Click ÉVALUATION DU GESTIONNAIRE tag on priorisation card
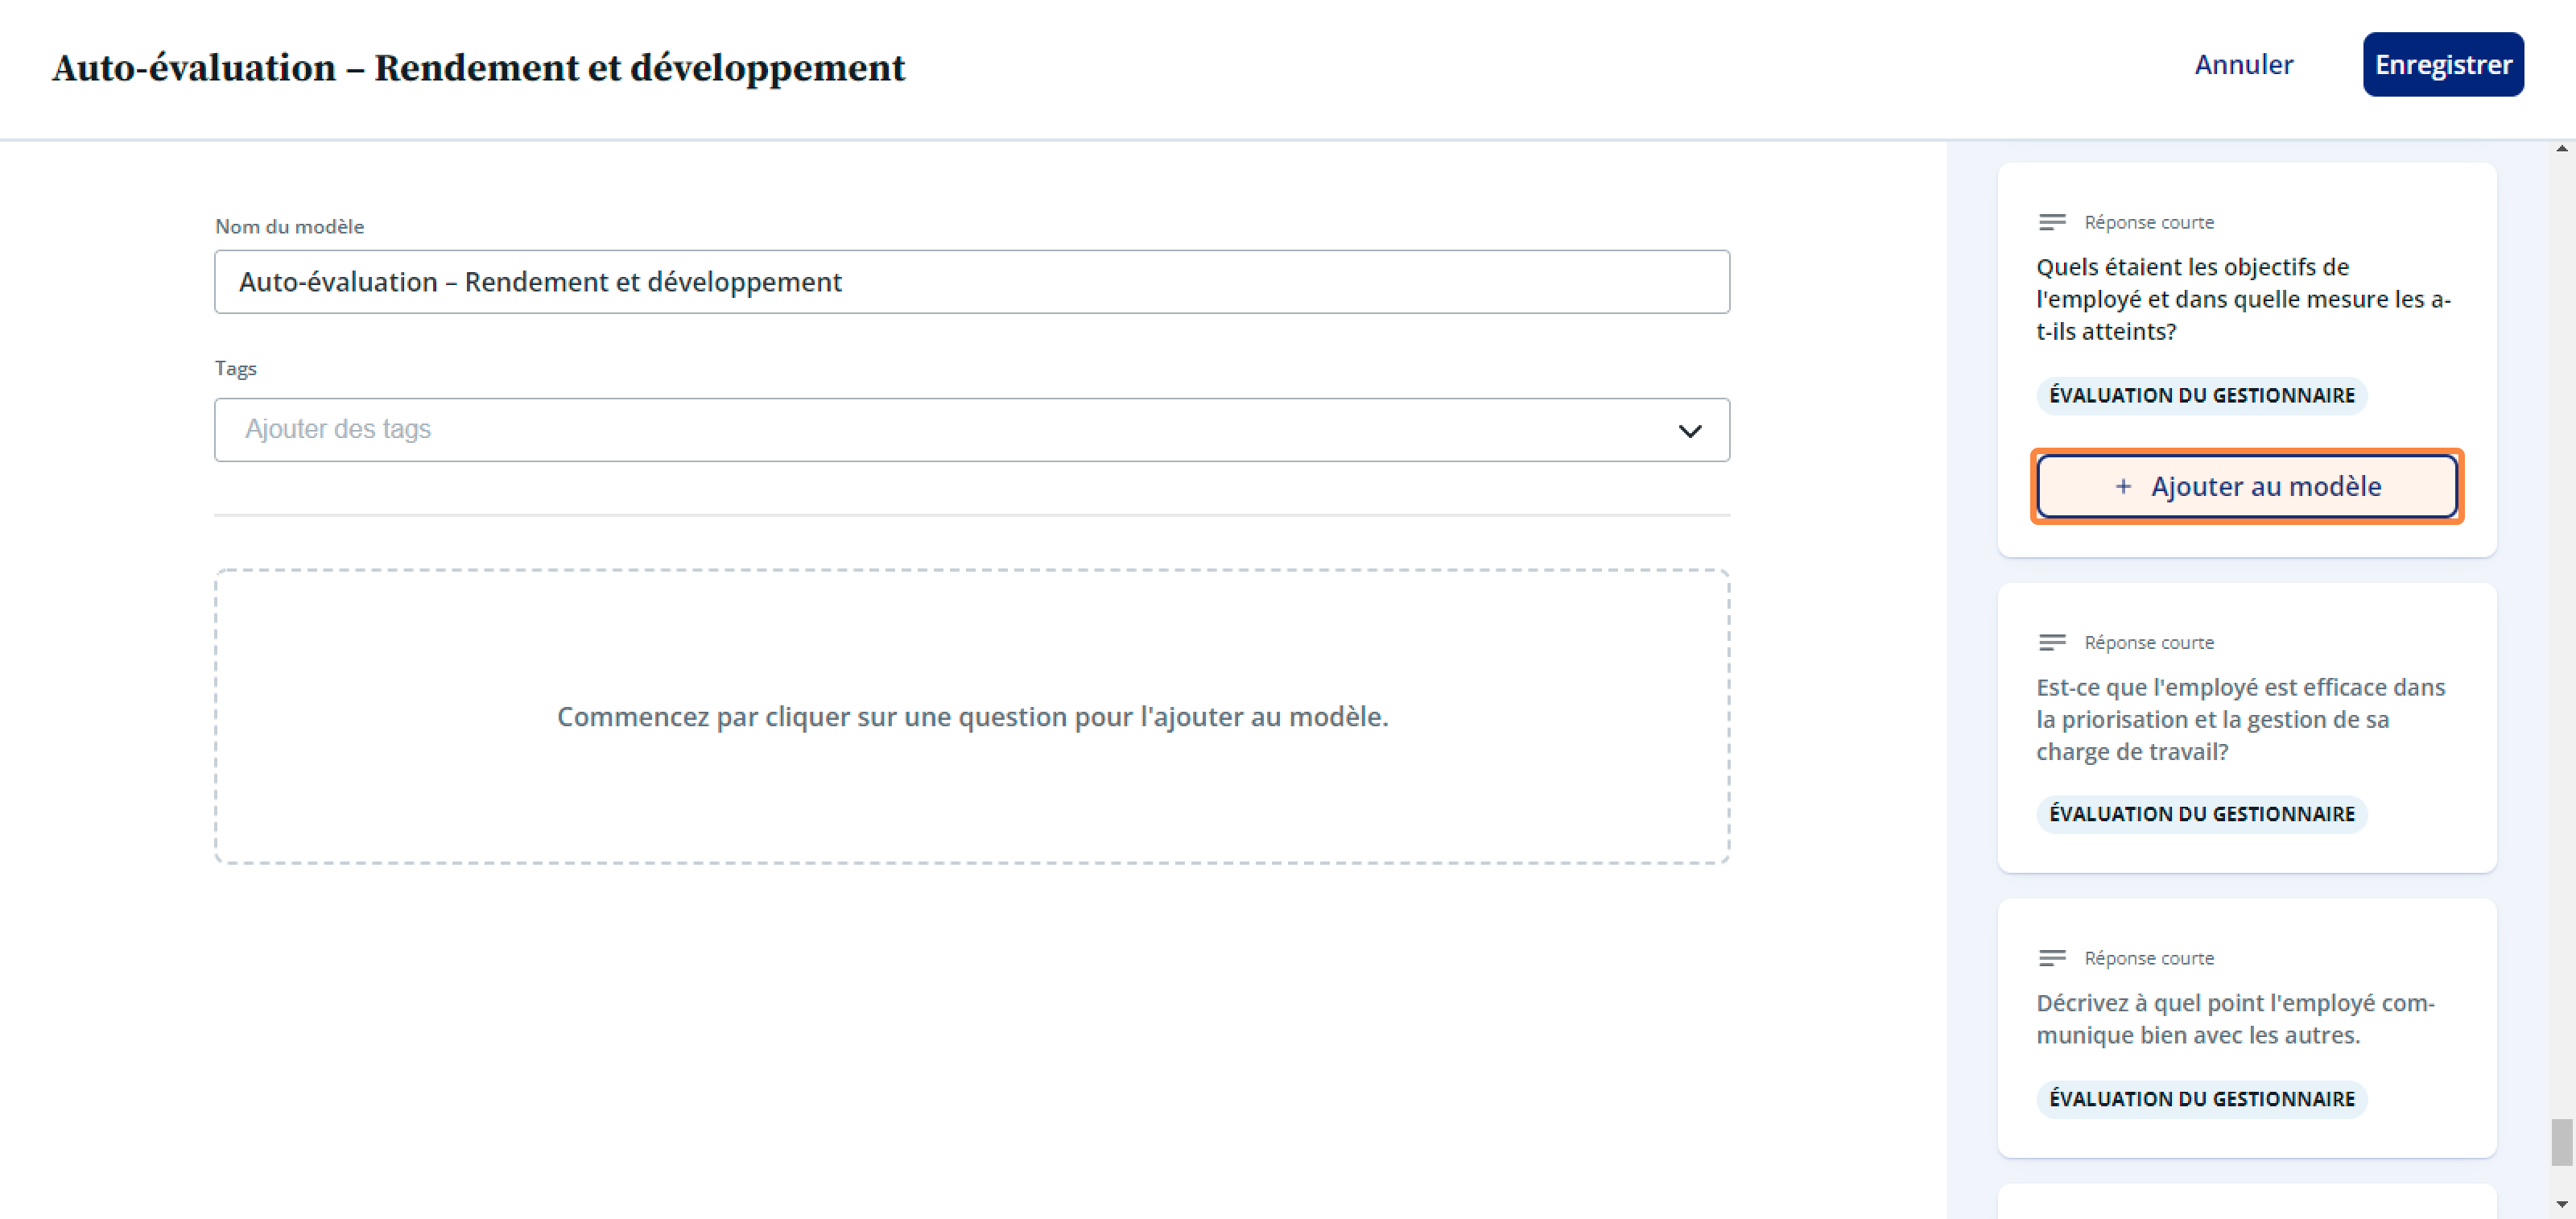 [2201, 814]
